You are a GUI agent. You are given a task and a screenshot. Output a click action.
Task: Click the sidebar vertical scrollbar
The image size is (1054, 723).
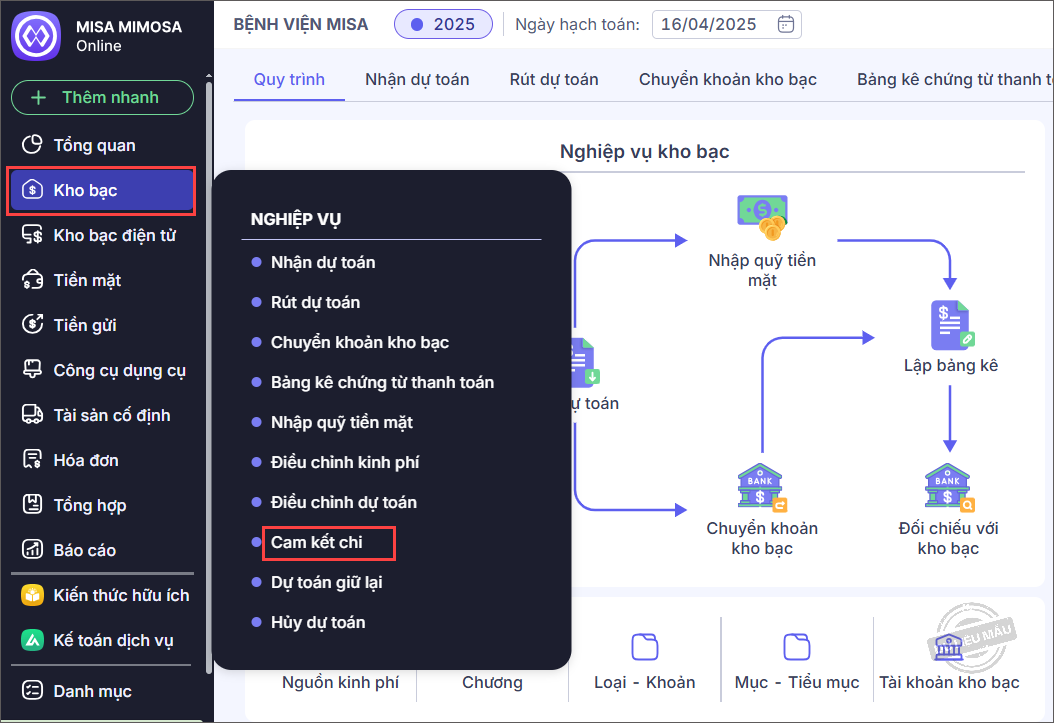(209, 376)
